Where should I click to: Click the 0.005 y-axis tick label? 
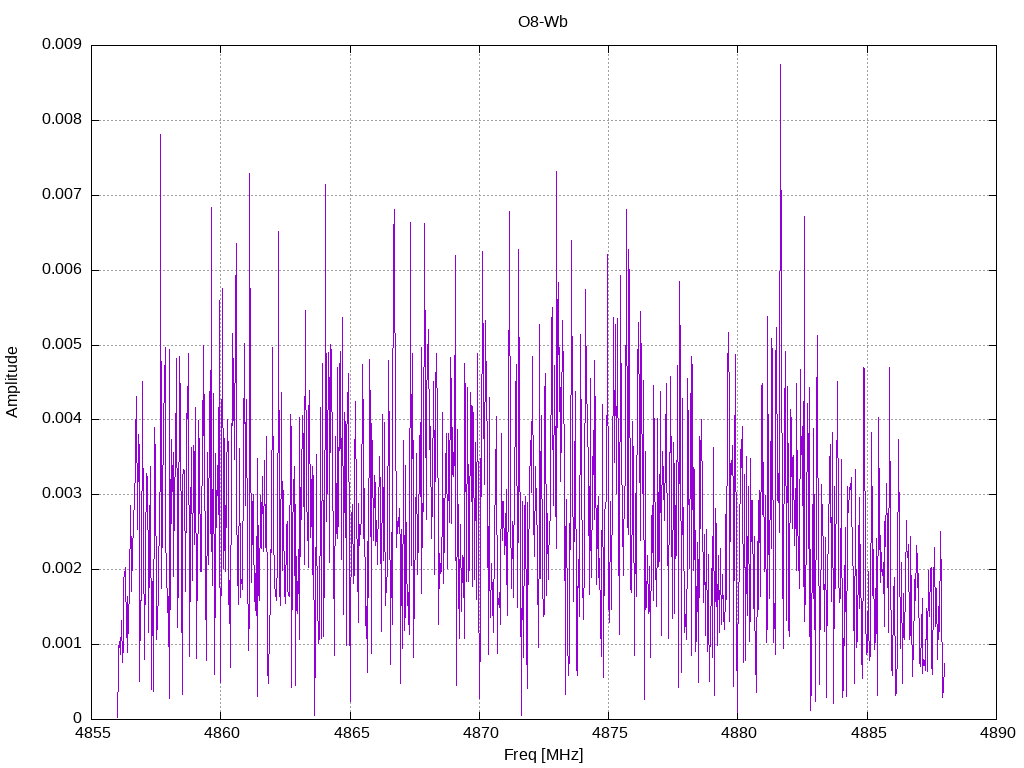click(x=61, y=345)
